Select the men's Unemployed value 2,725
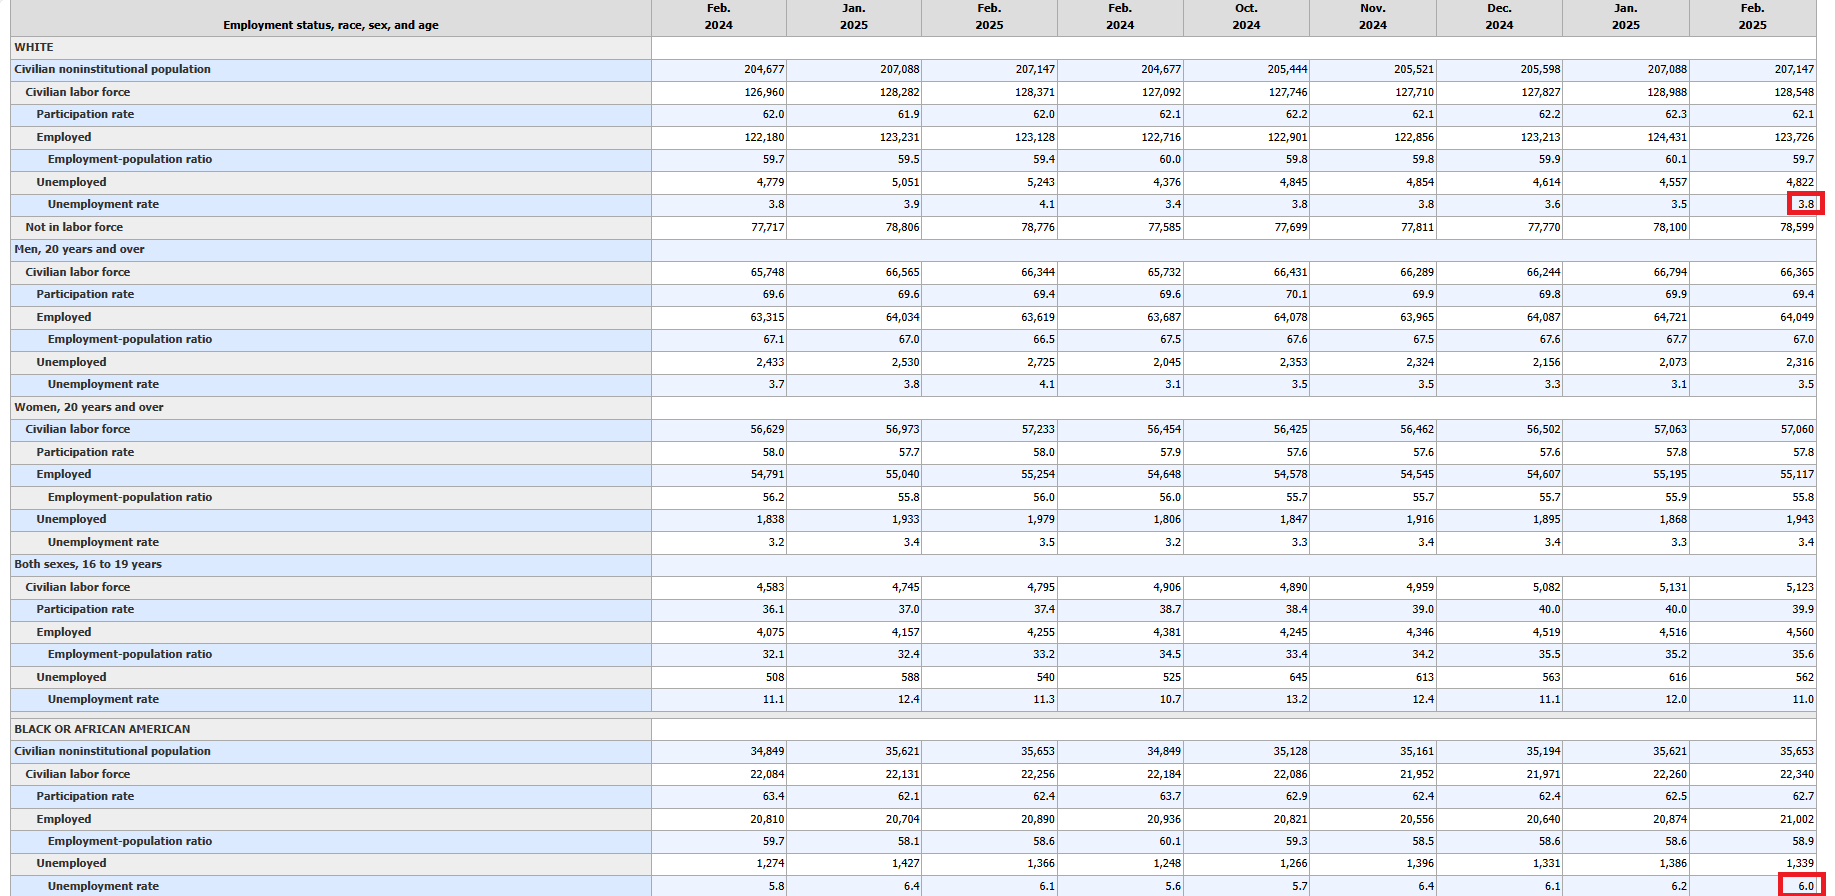 [x=1041, y=362]
